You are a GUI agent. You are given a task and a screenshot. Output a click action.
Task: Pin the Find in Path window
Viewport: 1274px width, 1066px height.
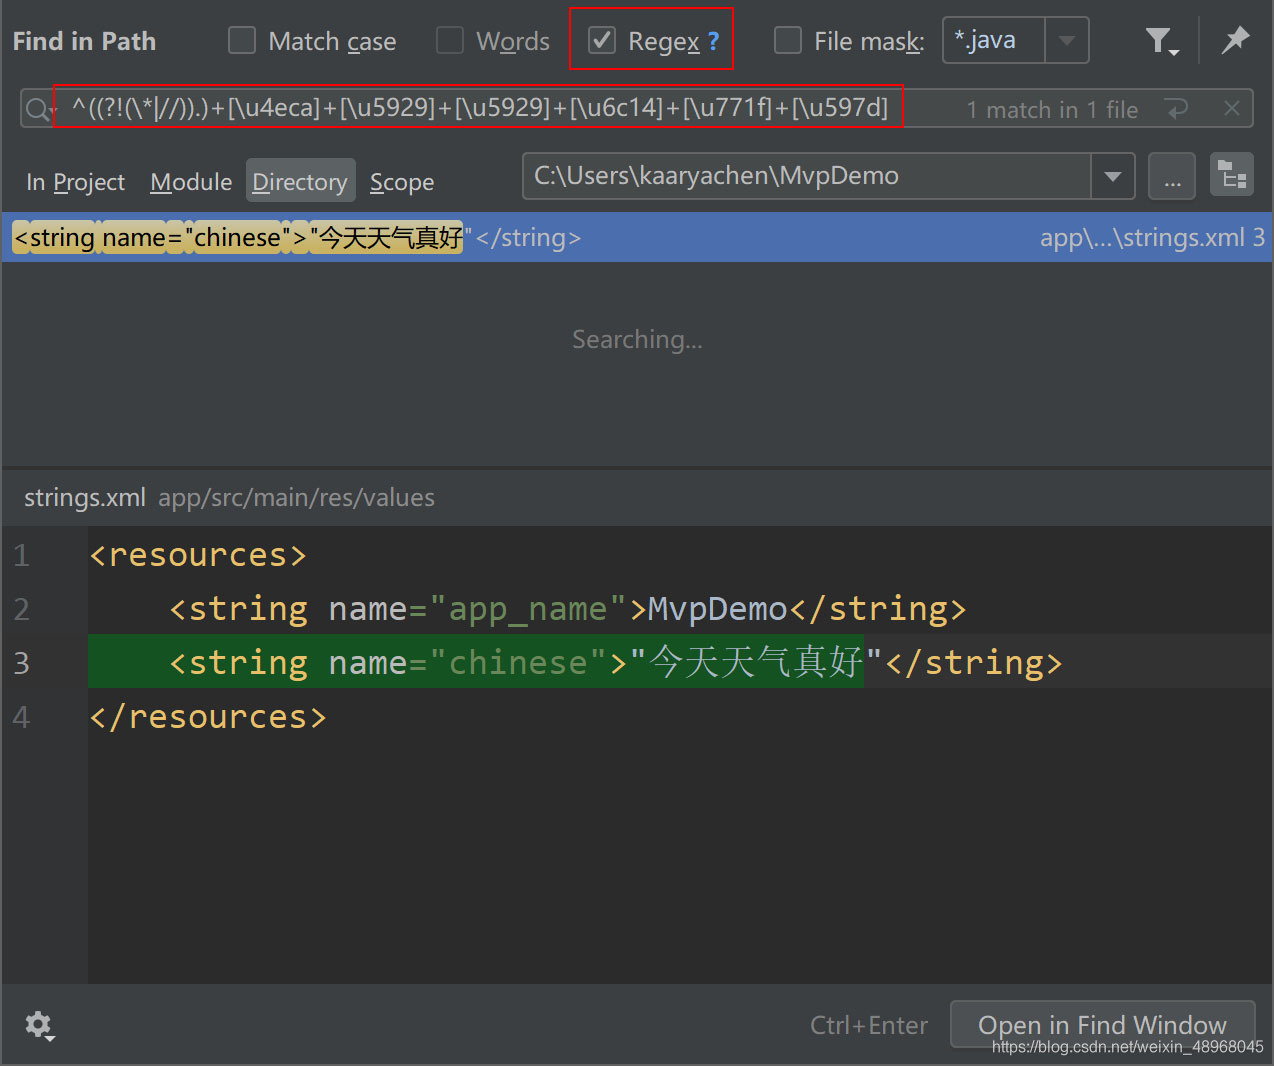pyautogui.click(x=1236, y=40)
